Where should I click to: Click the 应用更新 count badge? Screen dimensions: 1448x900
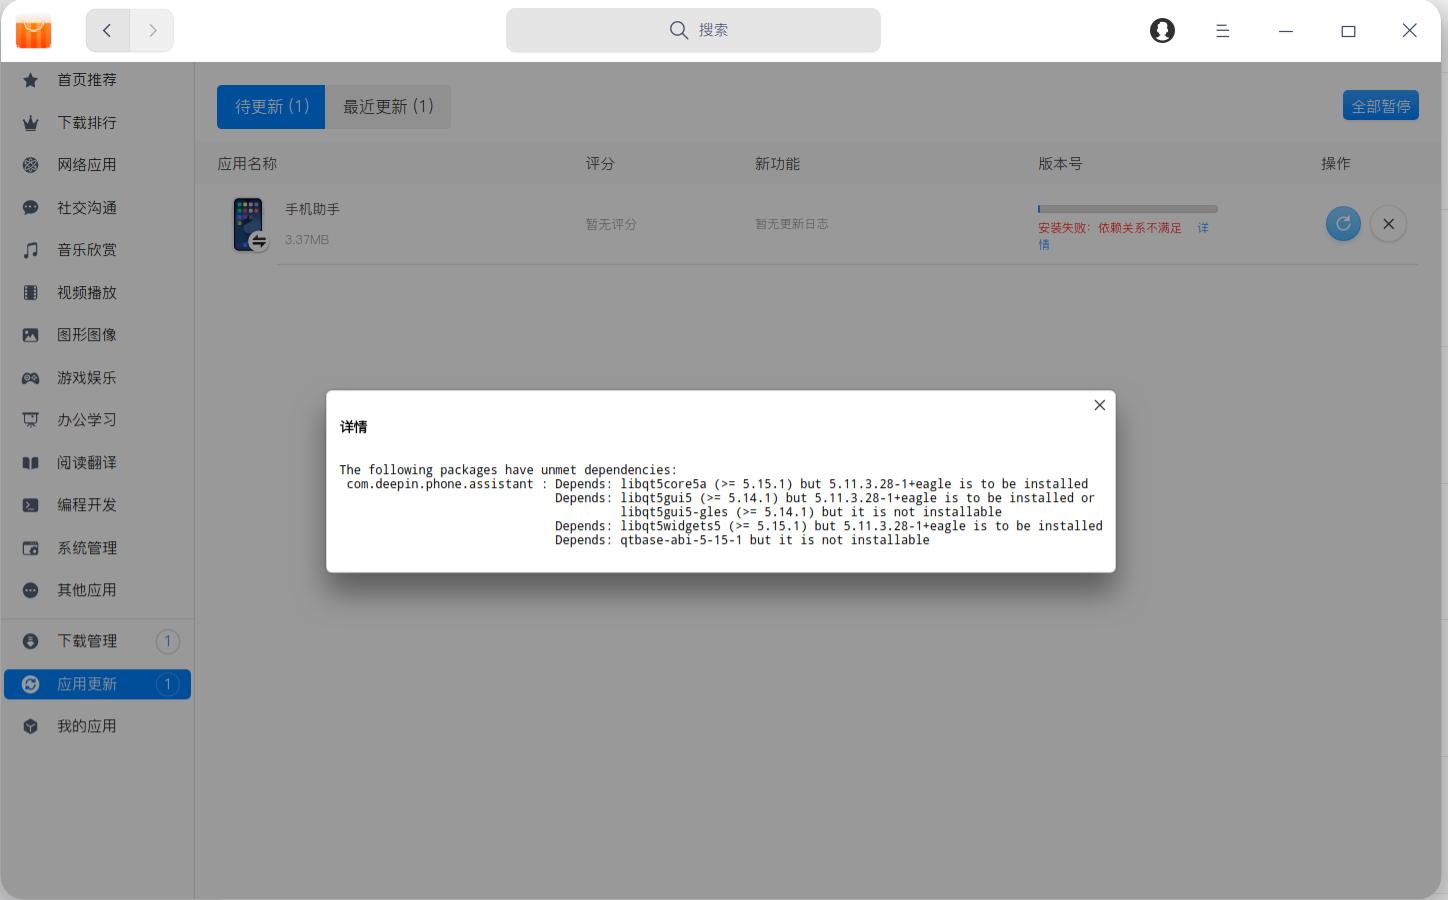[x=168, y=684]
